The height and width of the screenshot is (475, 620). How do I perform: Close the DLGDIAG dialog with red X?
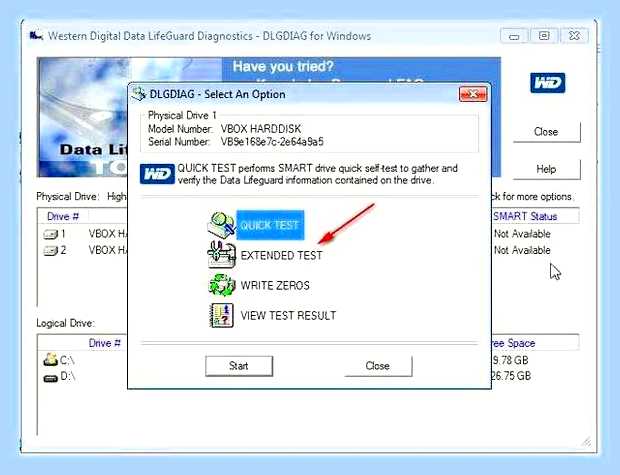click(x=473, y=94)
